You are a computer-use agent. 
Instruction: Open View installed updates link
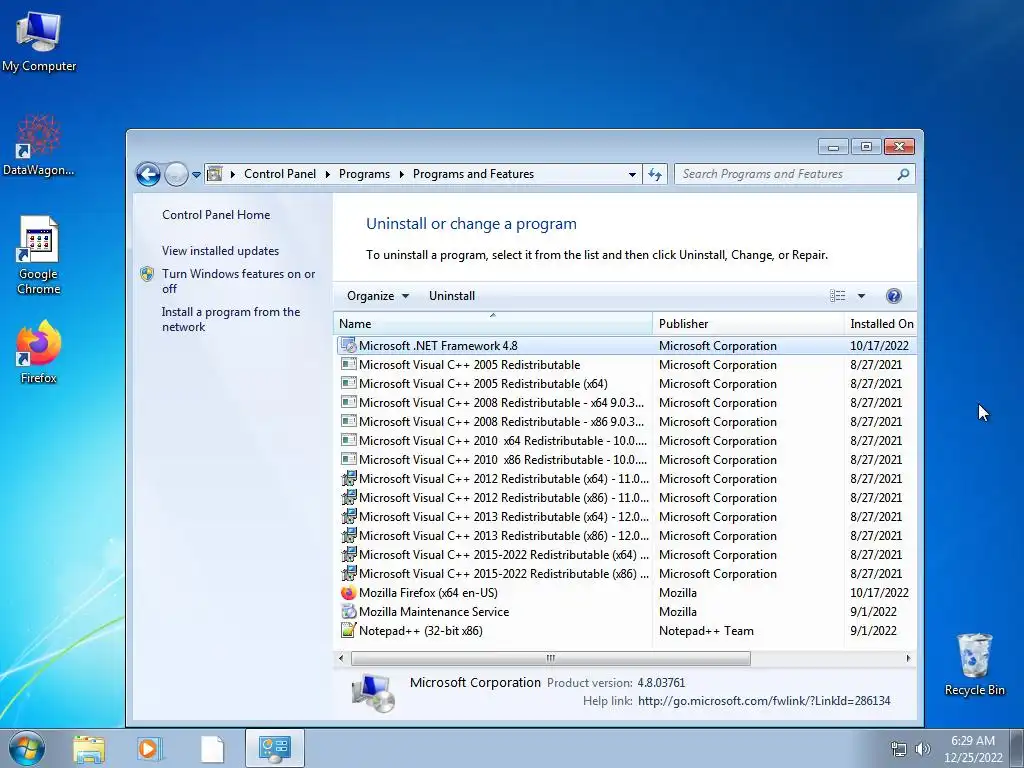pyautogui.click(x=220, y=251)
